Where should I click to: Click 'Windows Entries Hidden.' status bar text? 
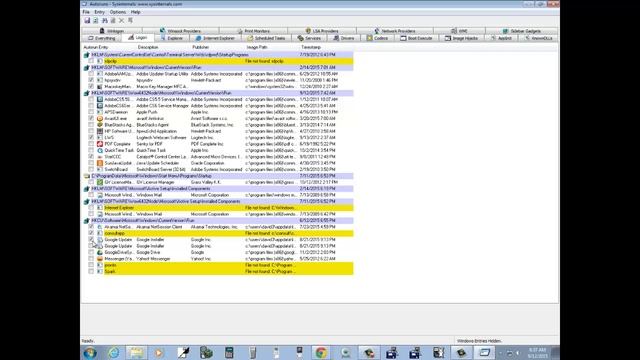tap(479, 341)
